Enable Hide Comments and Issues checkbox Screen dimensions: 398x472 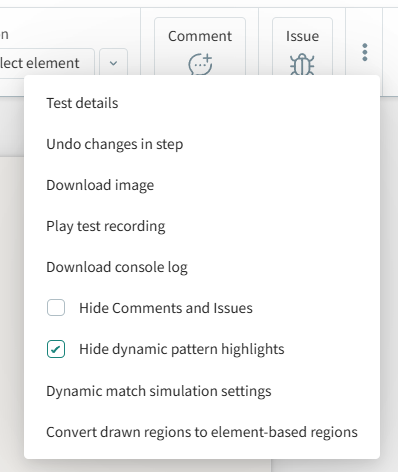(56, 308)
